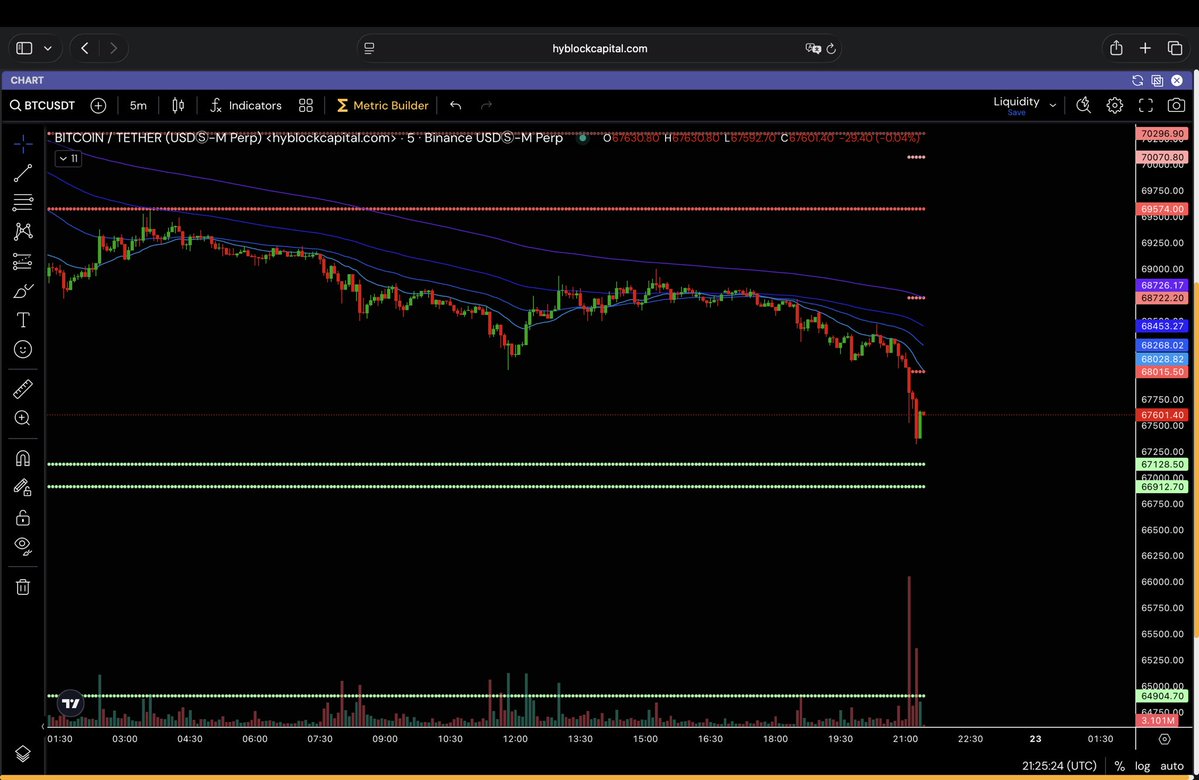The width and height of the screenshot is (1199, 780).
Task: Refresh the CHART panel
Action: 1137,80
